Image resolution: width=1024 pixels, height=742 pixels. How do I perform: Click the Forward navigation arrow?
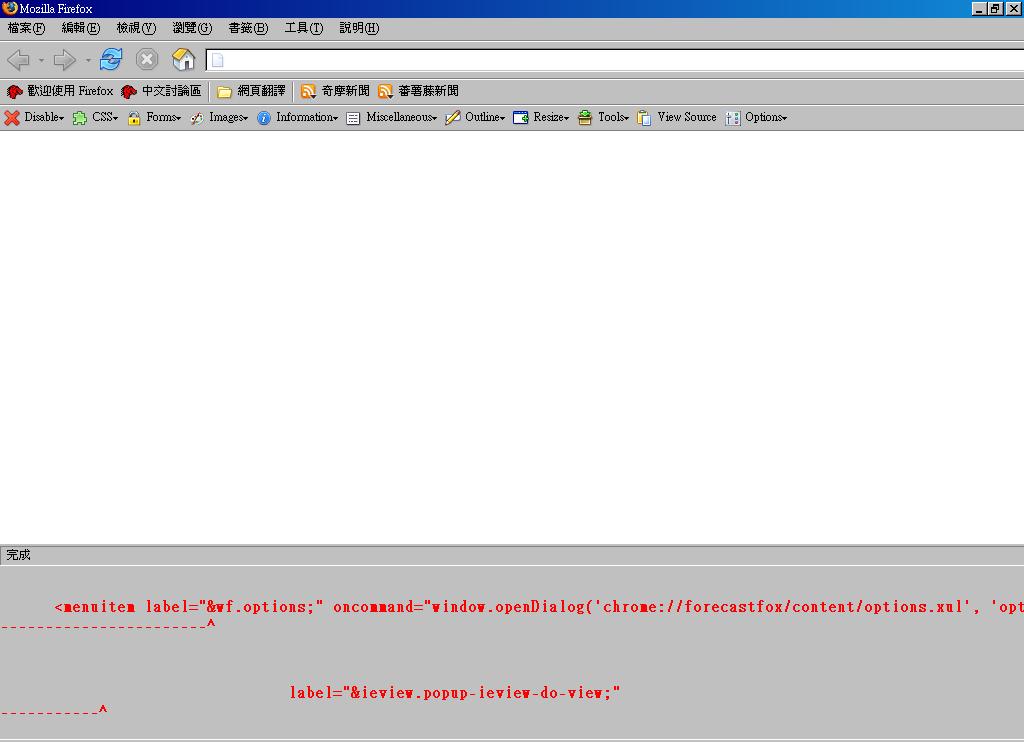(64, 60)
